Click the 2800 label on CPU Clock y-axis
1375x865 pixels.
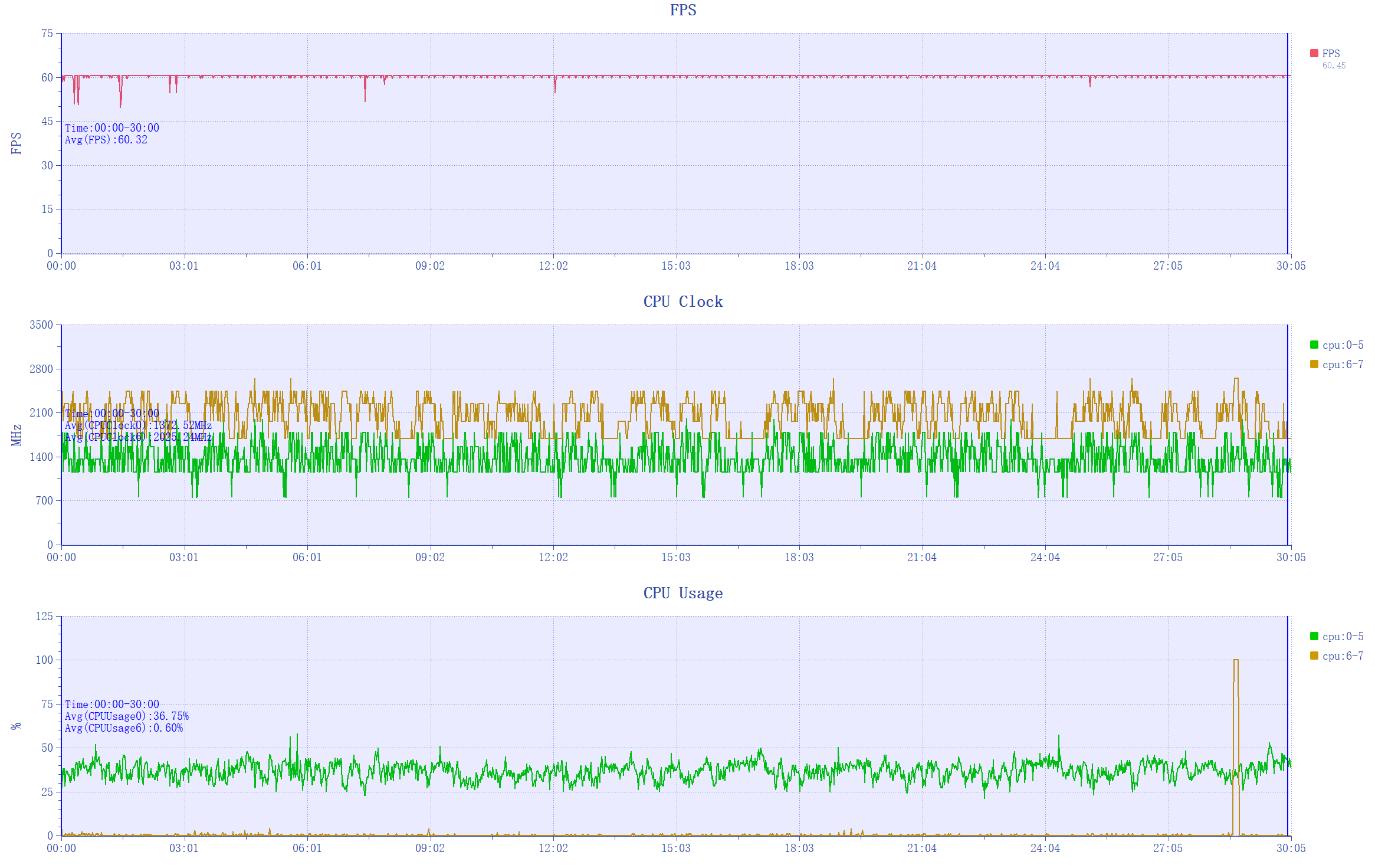pyautogui.click(x=42, y=370)
